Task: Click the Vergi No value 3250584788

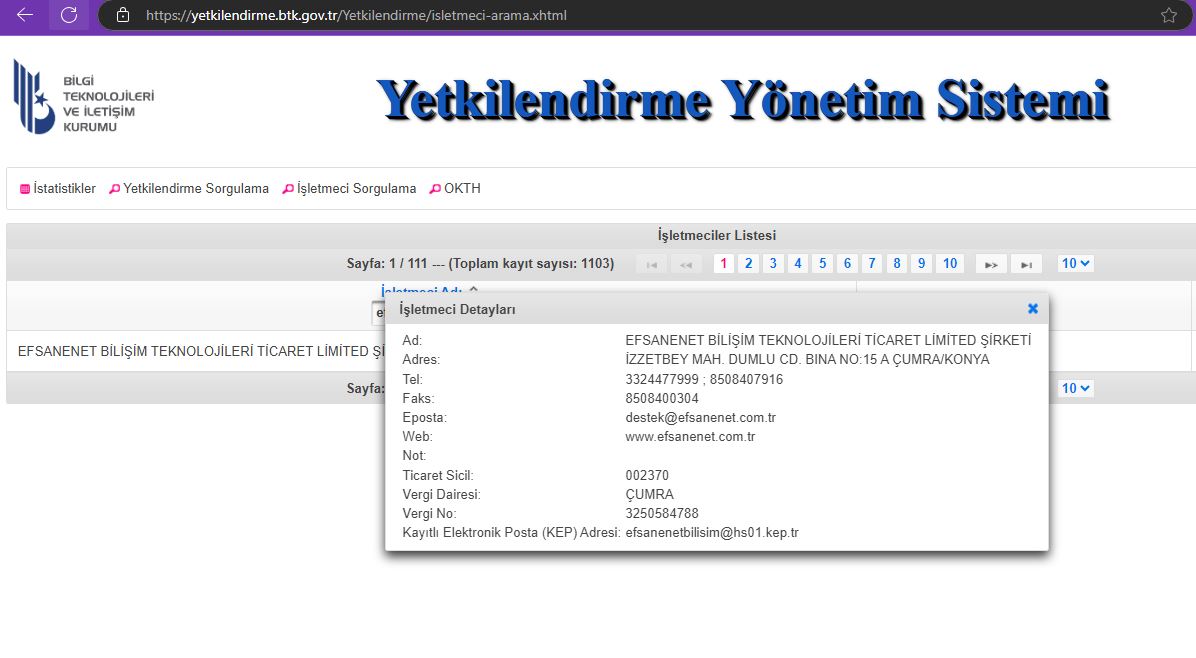Action: (662, 514)
